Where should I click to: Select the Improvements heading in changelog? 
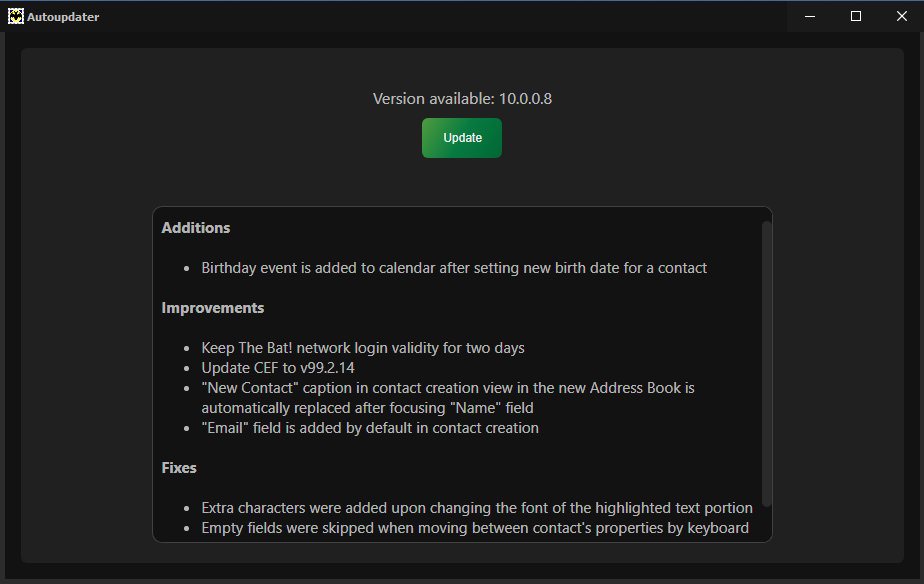(x=213, y=308)
